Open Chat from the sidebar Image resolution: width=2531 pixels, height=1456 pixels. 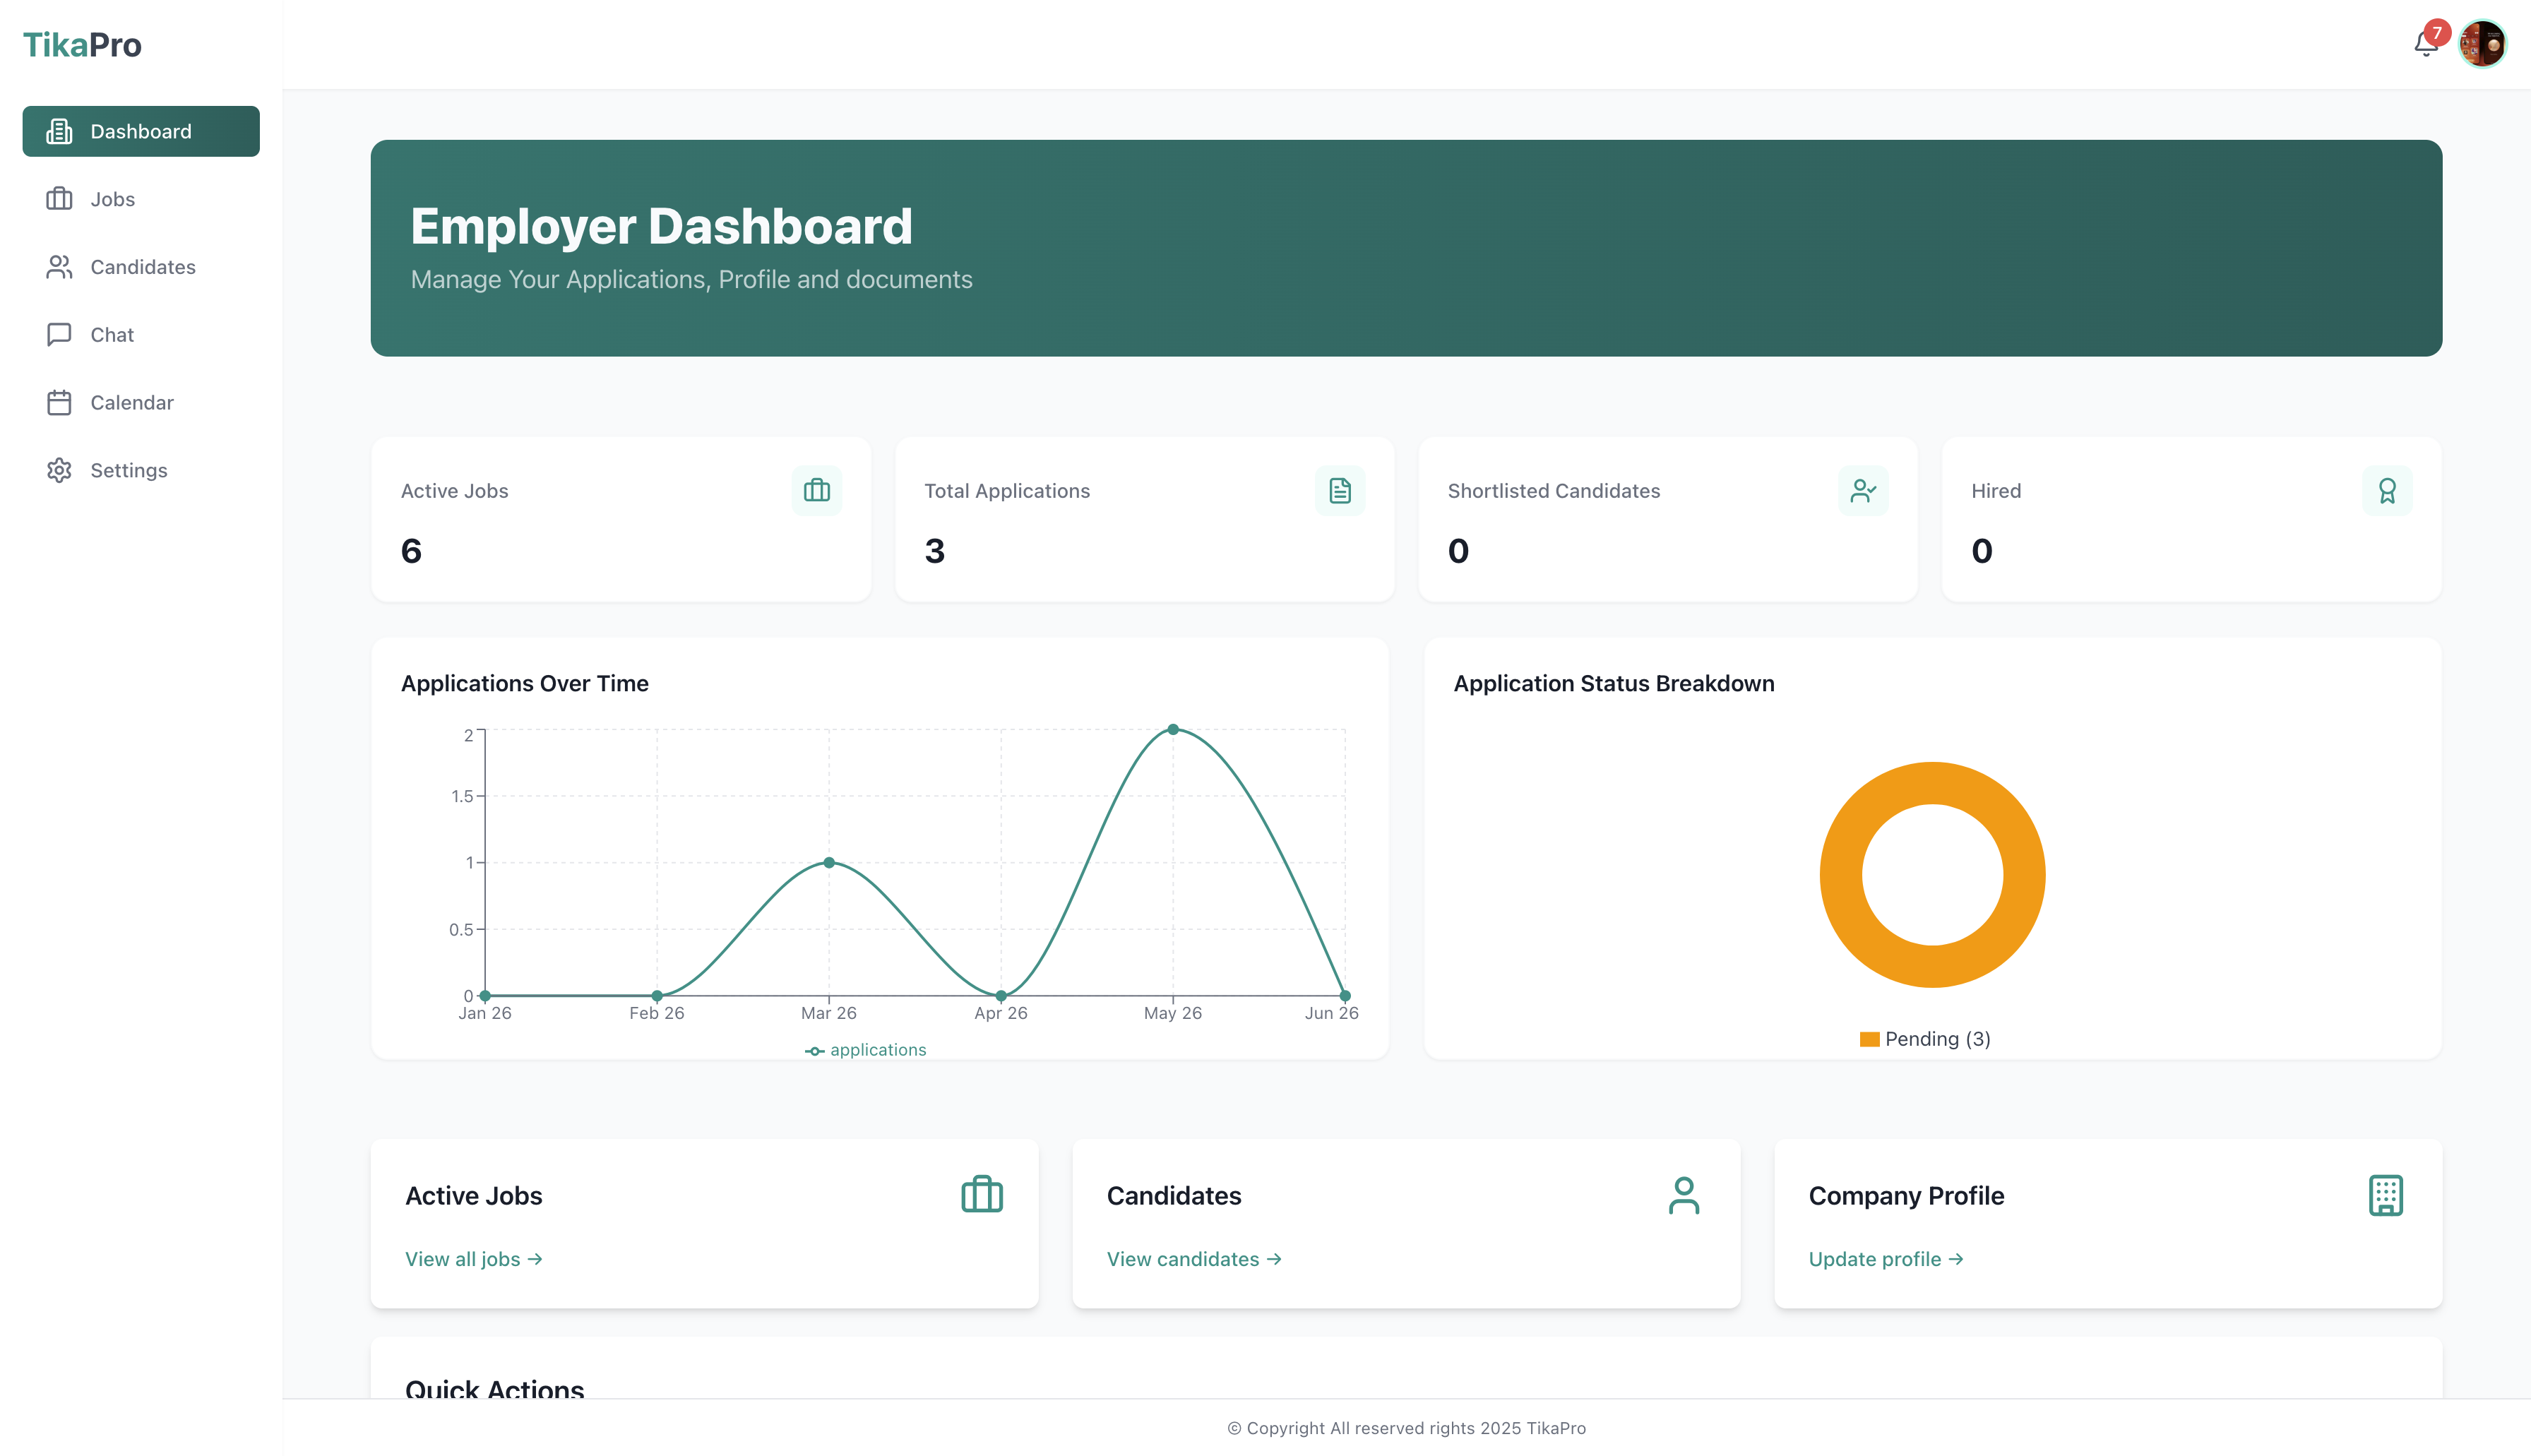coord(141,335)
